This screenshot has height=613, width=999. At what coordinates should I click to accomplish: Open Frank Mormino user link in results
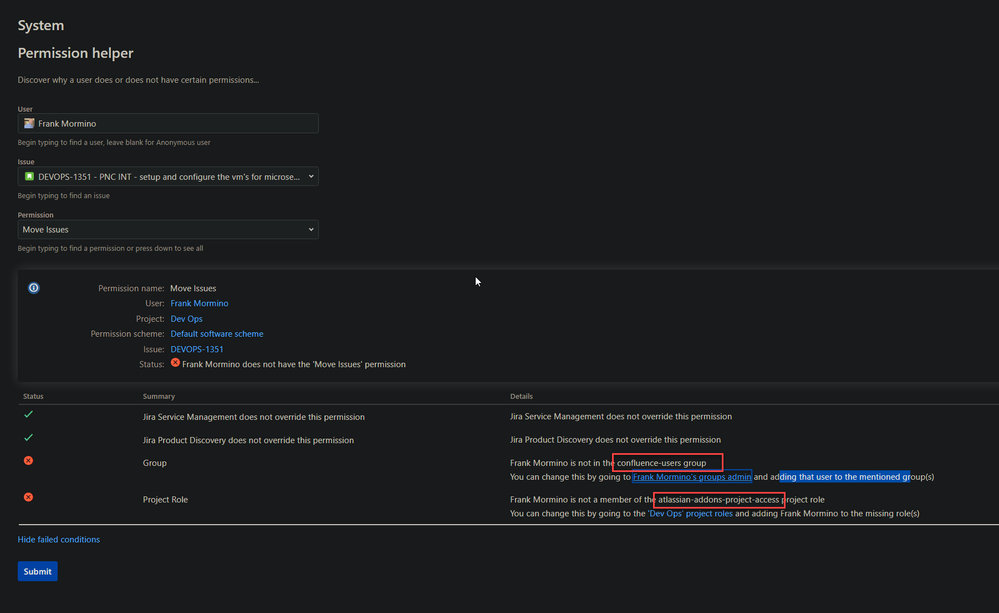[199, 303]
